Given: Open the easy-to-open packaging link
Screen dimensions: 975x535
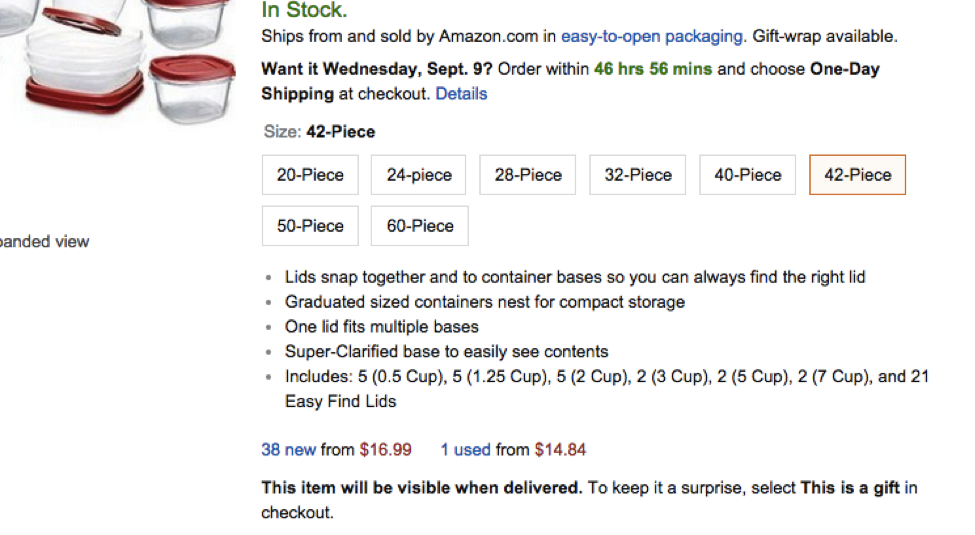Looking at the screenshot, I should [x=652, y=37].
